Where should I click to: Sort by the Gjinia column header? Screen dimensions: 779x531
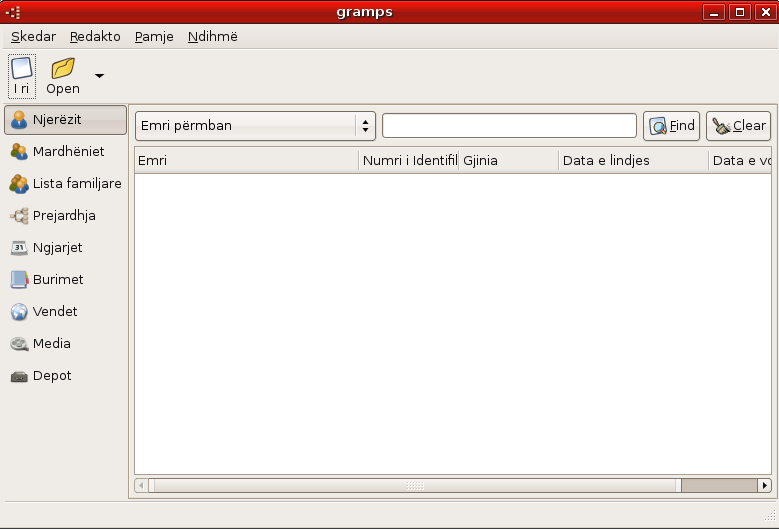[x=509, y=160]
